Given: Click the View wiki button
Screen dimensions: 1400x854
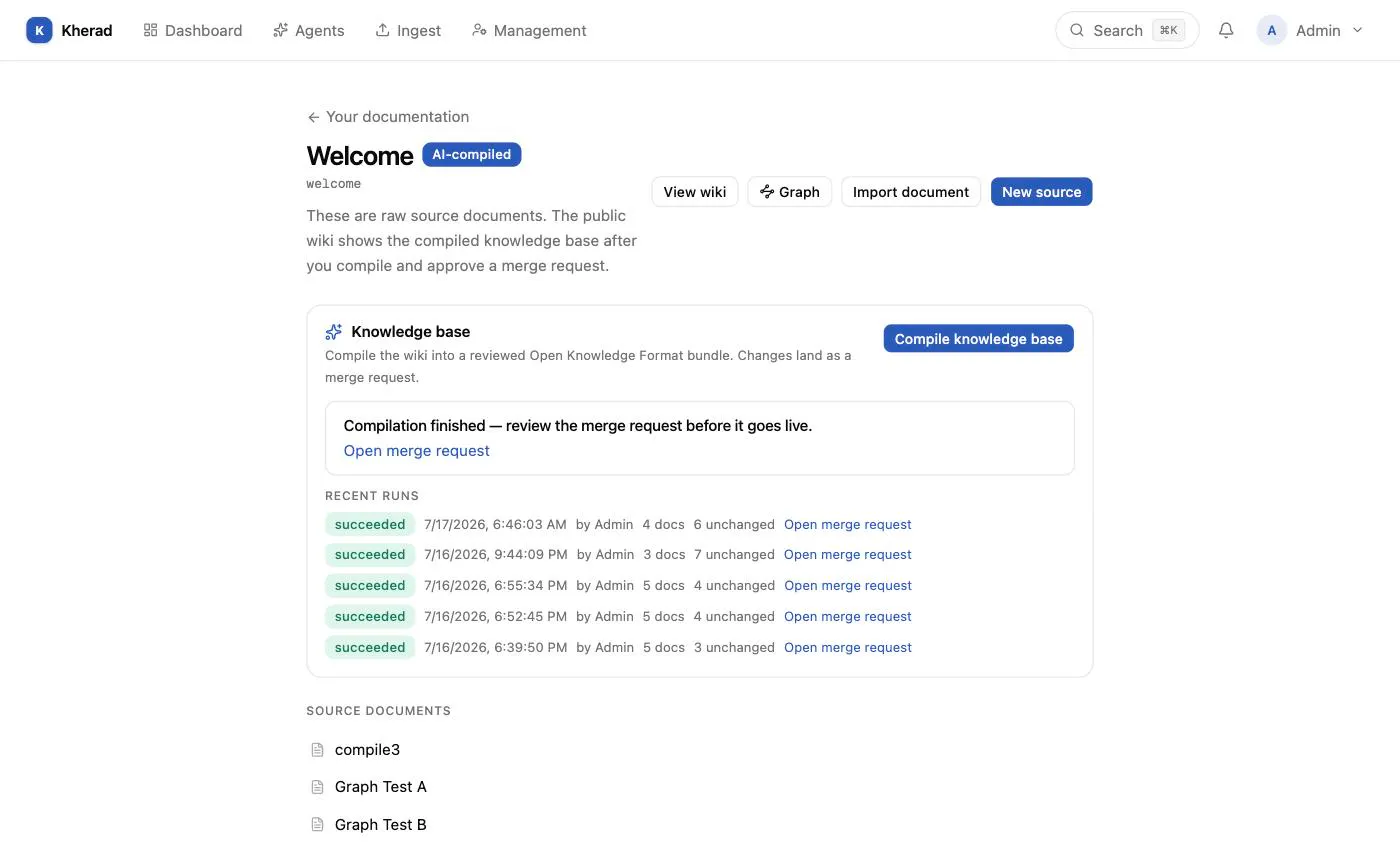Looking at the screenshot, I should pyautogui.click(x=695, y=192).
